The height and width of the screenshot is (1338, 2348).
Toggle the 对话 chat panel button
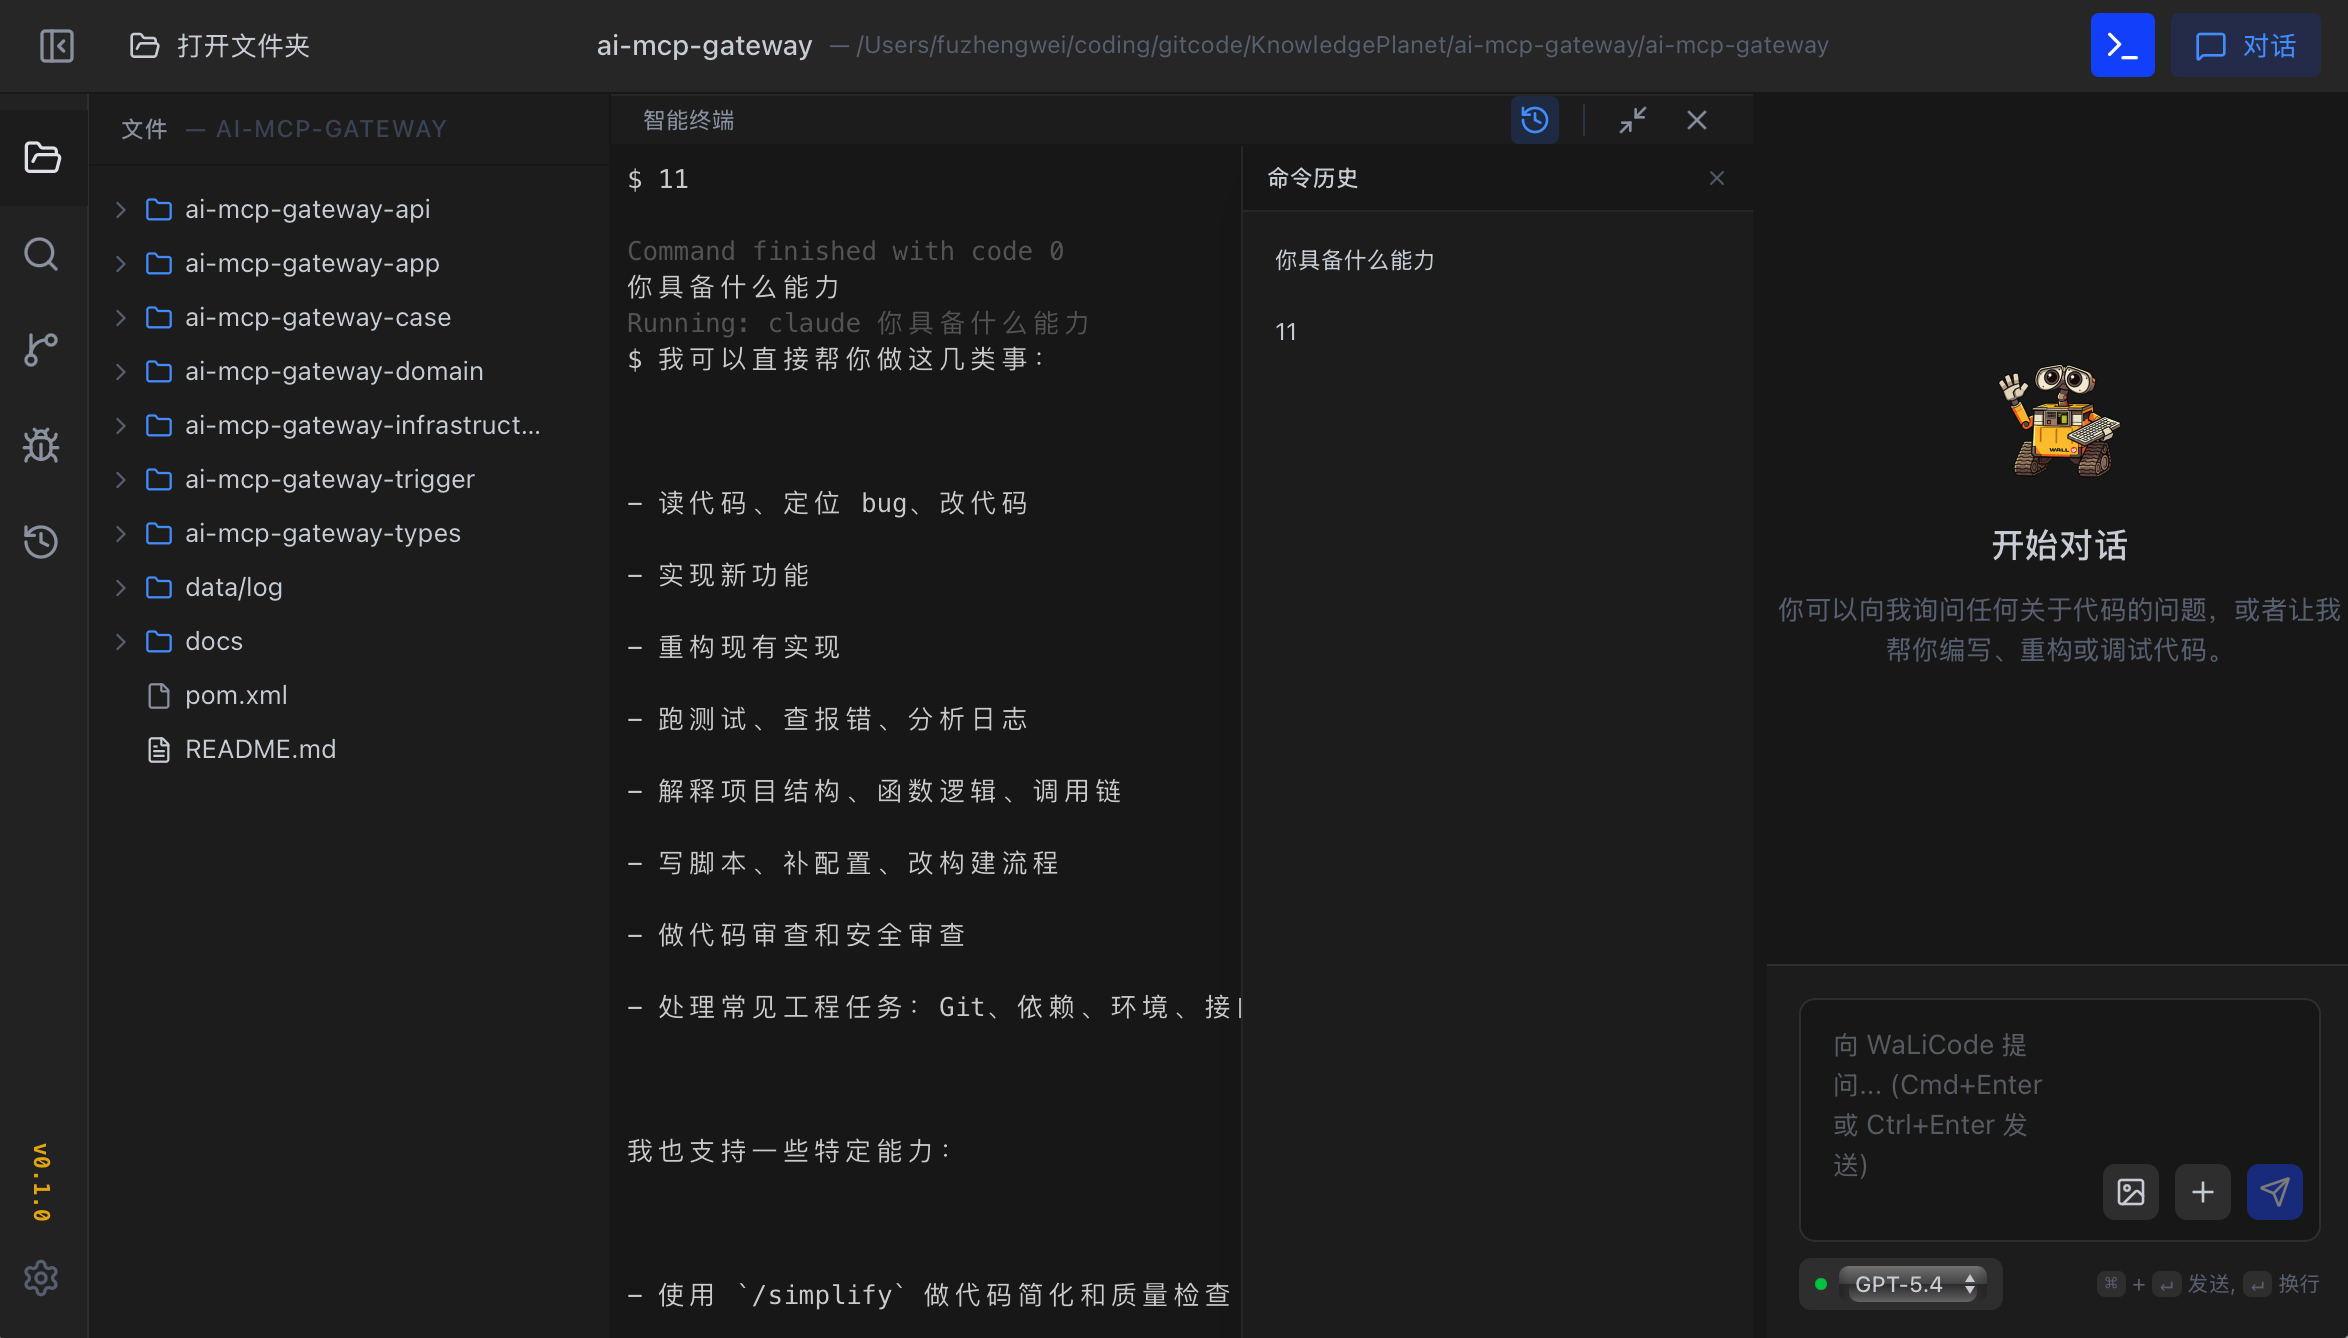2246,46
